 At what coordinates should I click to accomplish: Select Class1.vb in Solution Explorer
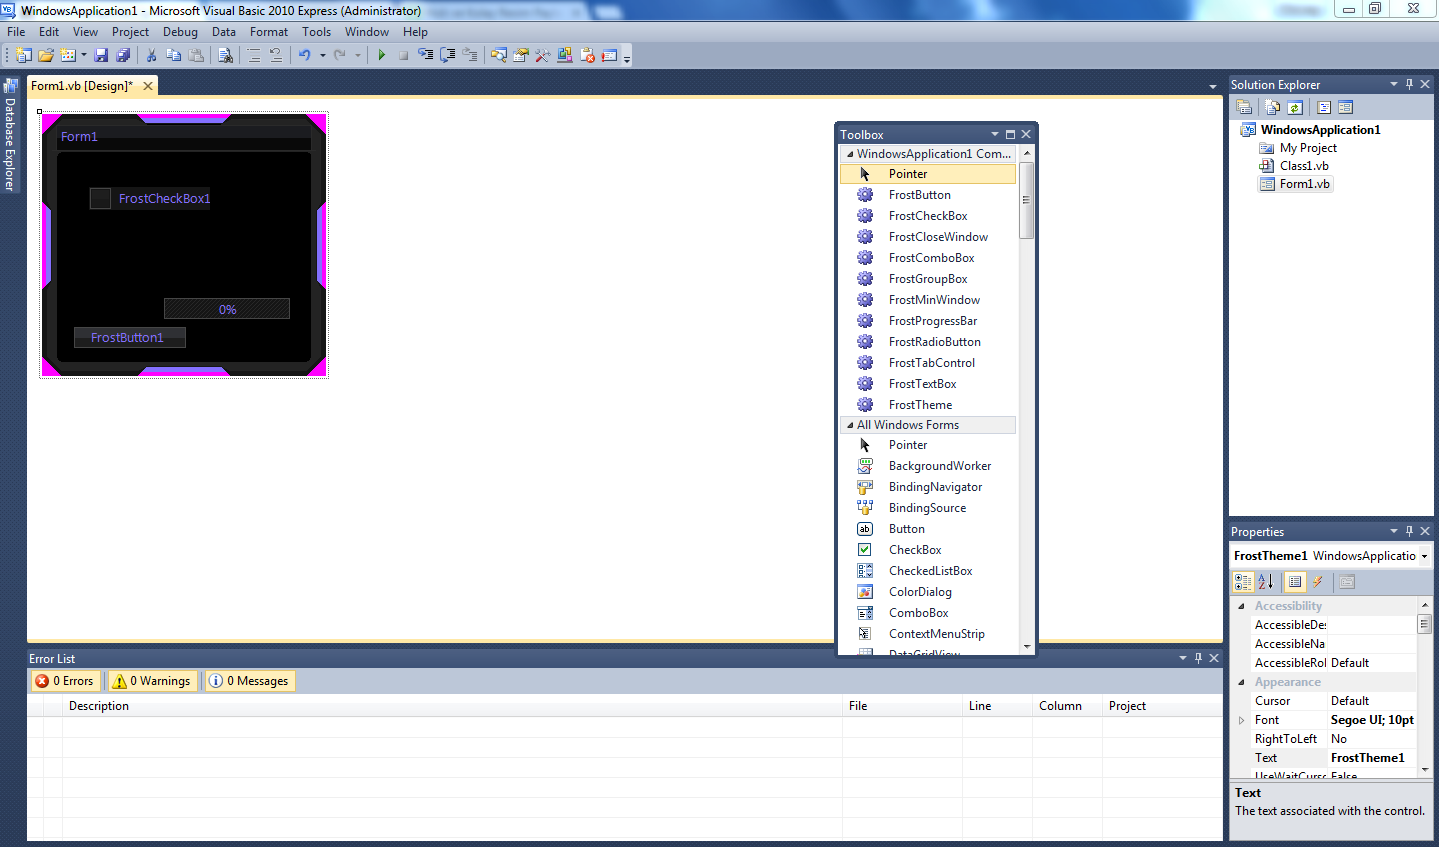click(1304, 166)
